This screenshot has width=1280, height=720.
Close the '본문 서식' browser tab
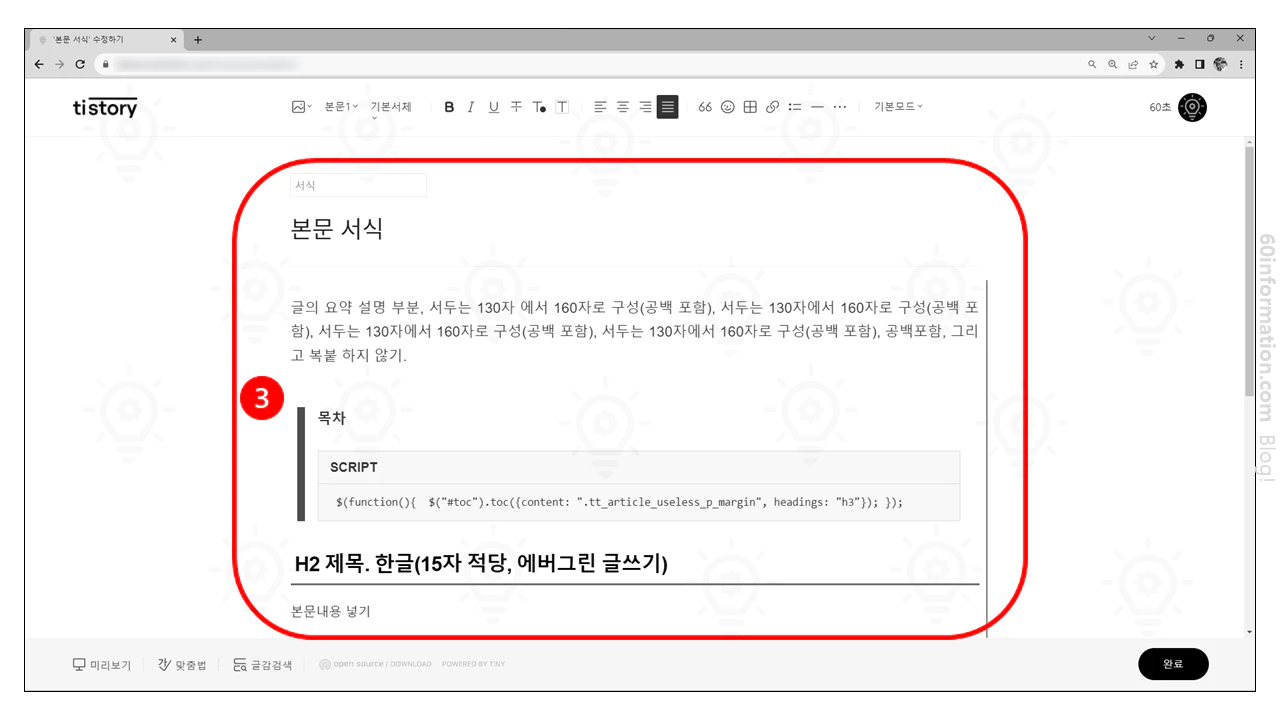pos(174,40)
